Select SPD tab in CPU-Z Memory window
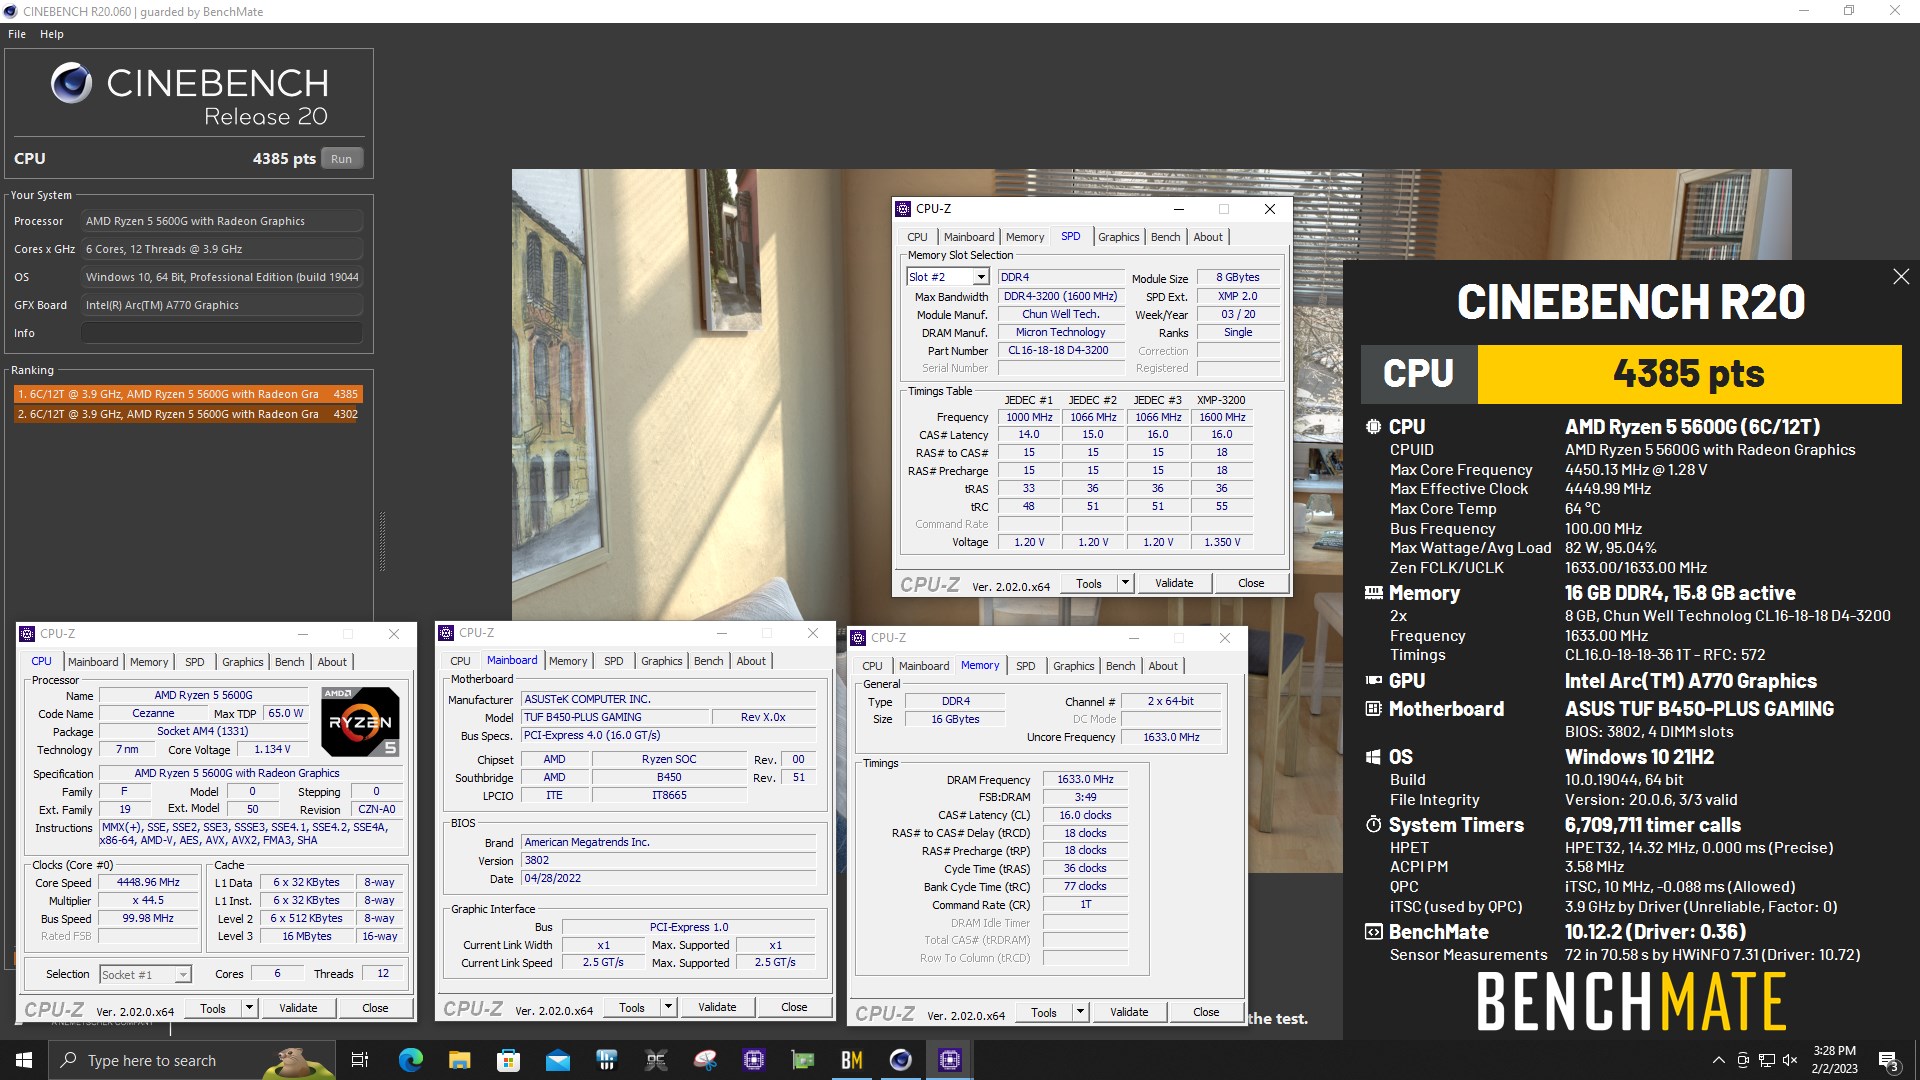This screenshot has width=1920, height=1080. (1026, 666)
